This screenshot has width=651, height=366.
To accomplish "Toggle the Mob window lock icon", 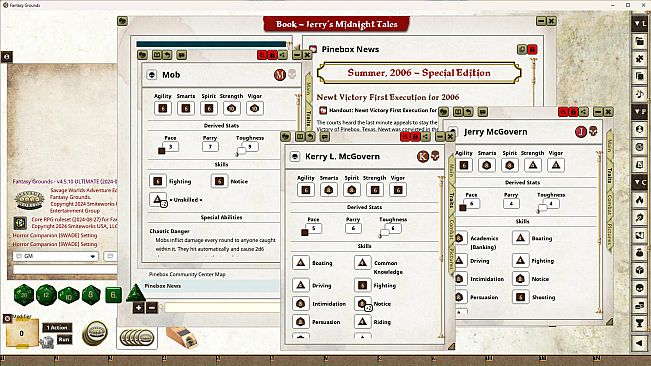I will click(x=272, y=55).
